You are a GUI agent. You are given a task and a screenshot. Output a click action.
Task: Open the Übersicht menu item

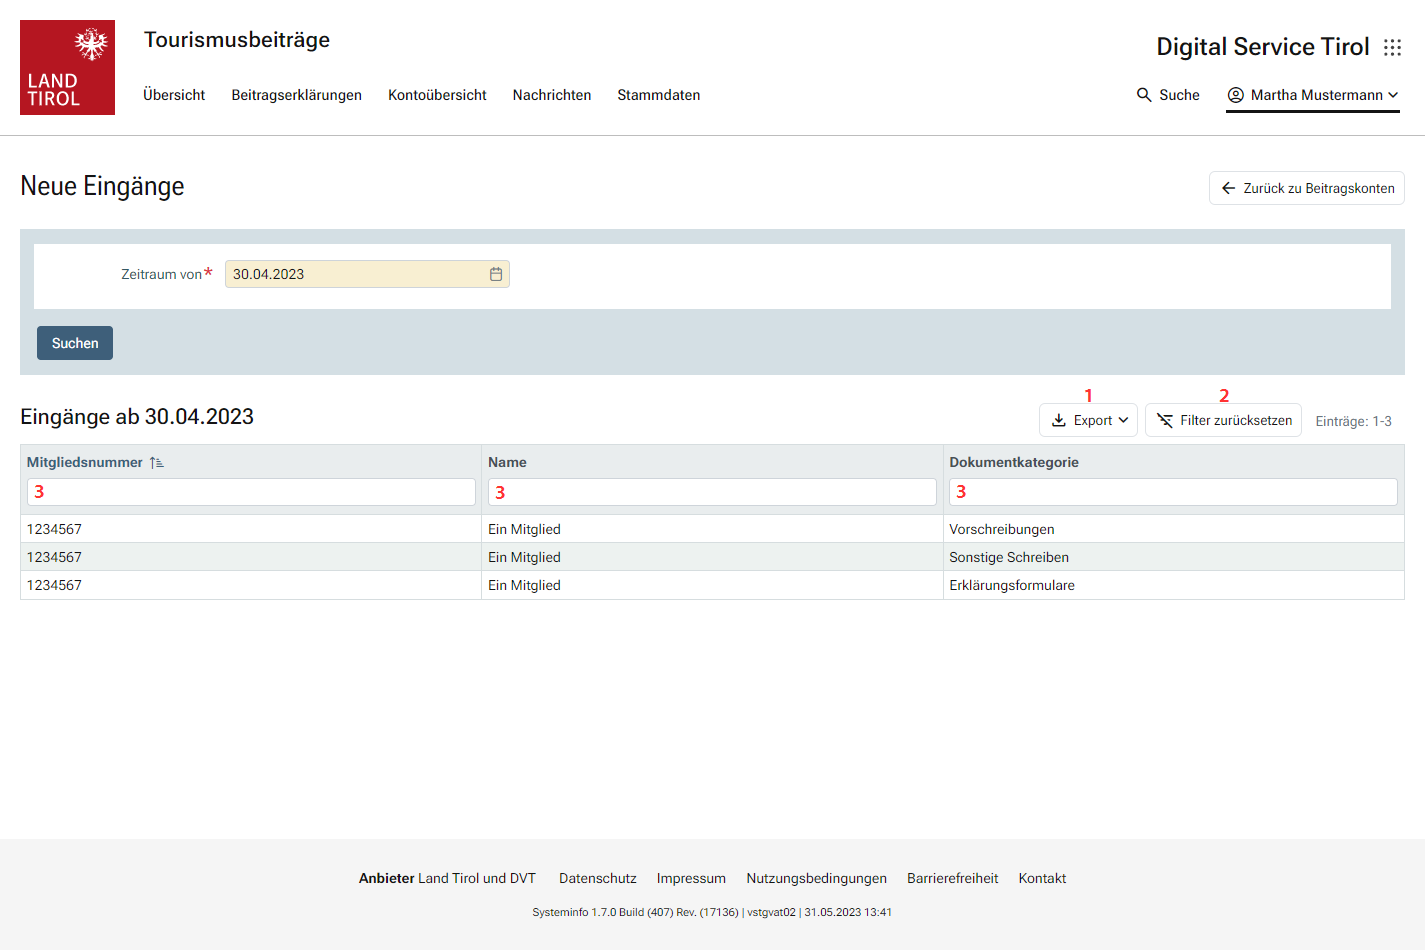click(174, 95)
